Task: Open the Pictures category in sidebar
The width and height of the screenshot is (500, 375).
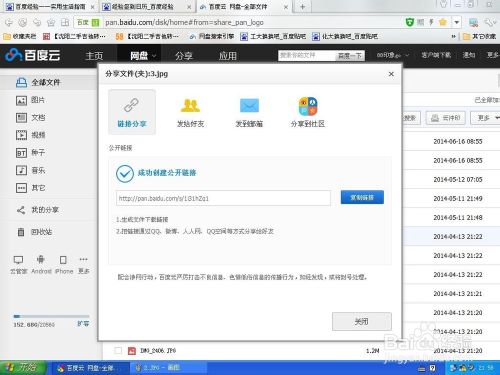Action: pyautogui.click(x=31, y=100)
